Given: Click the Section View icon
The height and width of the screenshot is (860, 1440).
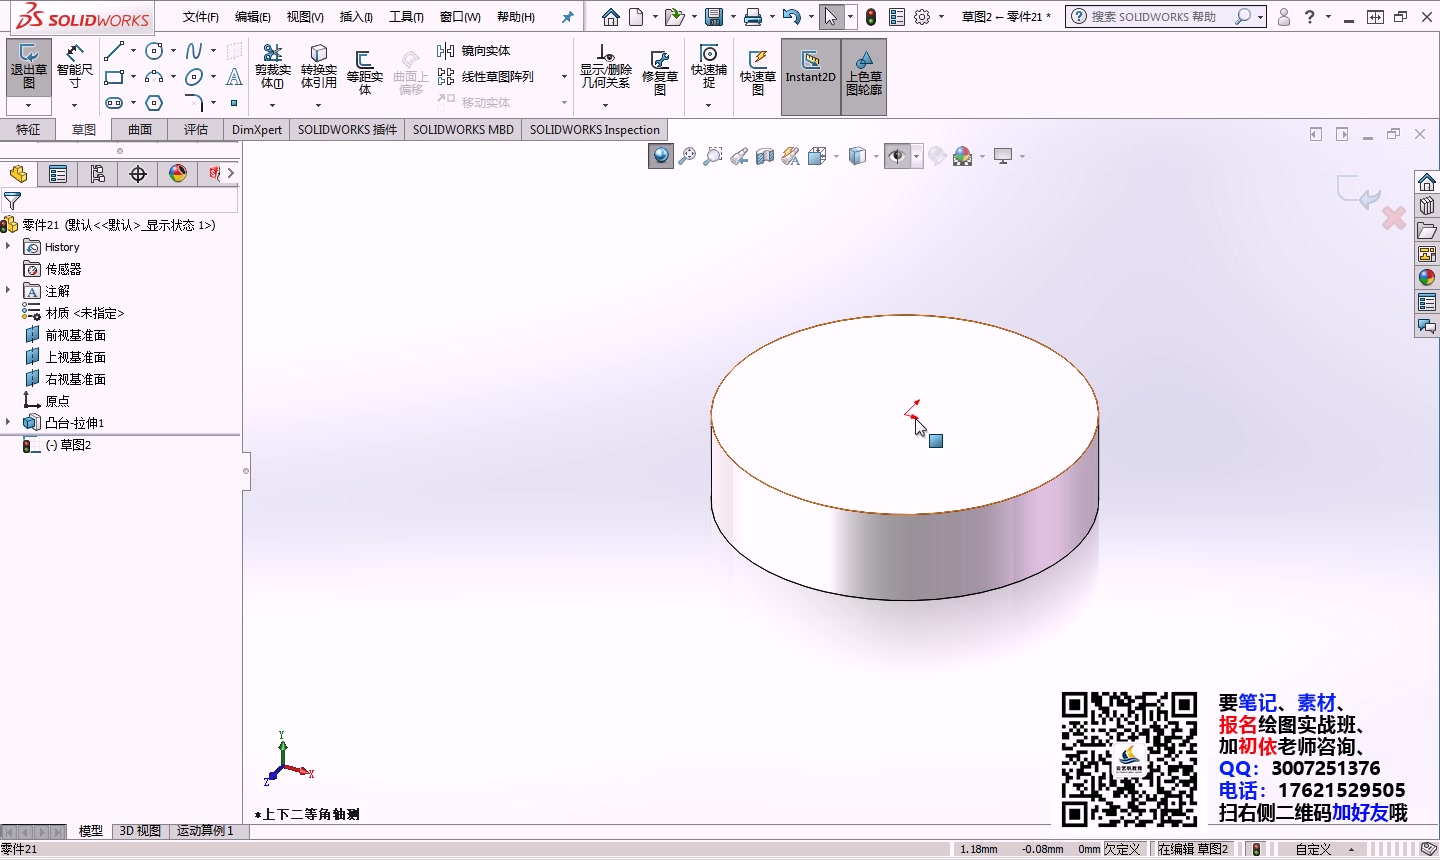Looking at the screenshot, I should pyautogui.click(x=765, y=156).
